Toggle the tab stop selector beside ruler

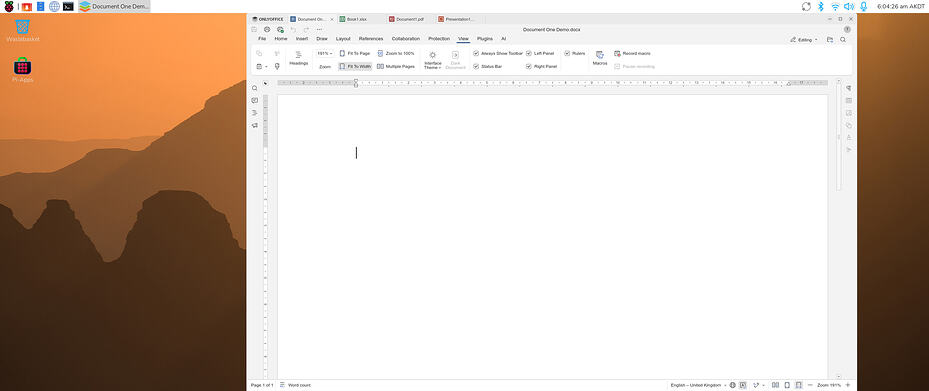(x=265, y=83)
